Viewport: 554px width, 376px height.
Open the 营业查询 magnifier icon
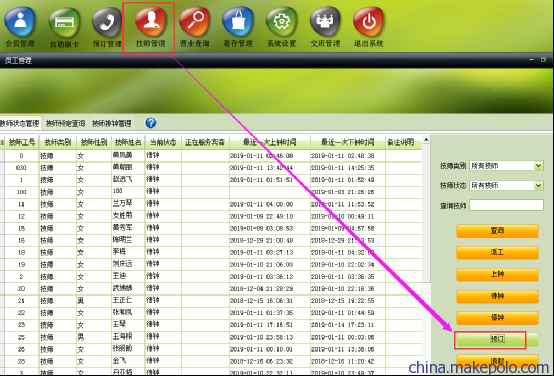click(194, 22)
